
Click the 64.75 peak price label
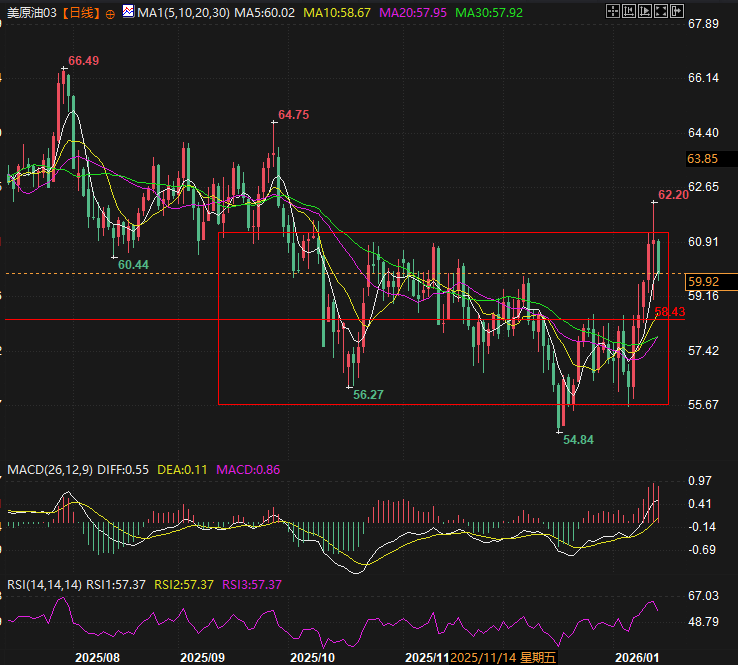pos(294,115)
